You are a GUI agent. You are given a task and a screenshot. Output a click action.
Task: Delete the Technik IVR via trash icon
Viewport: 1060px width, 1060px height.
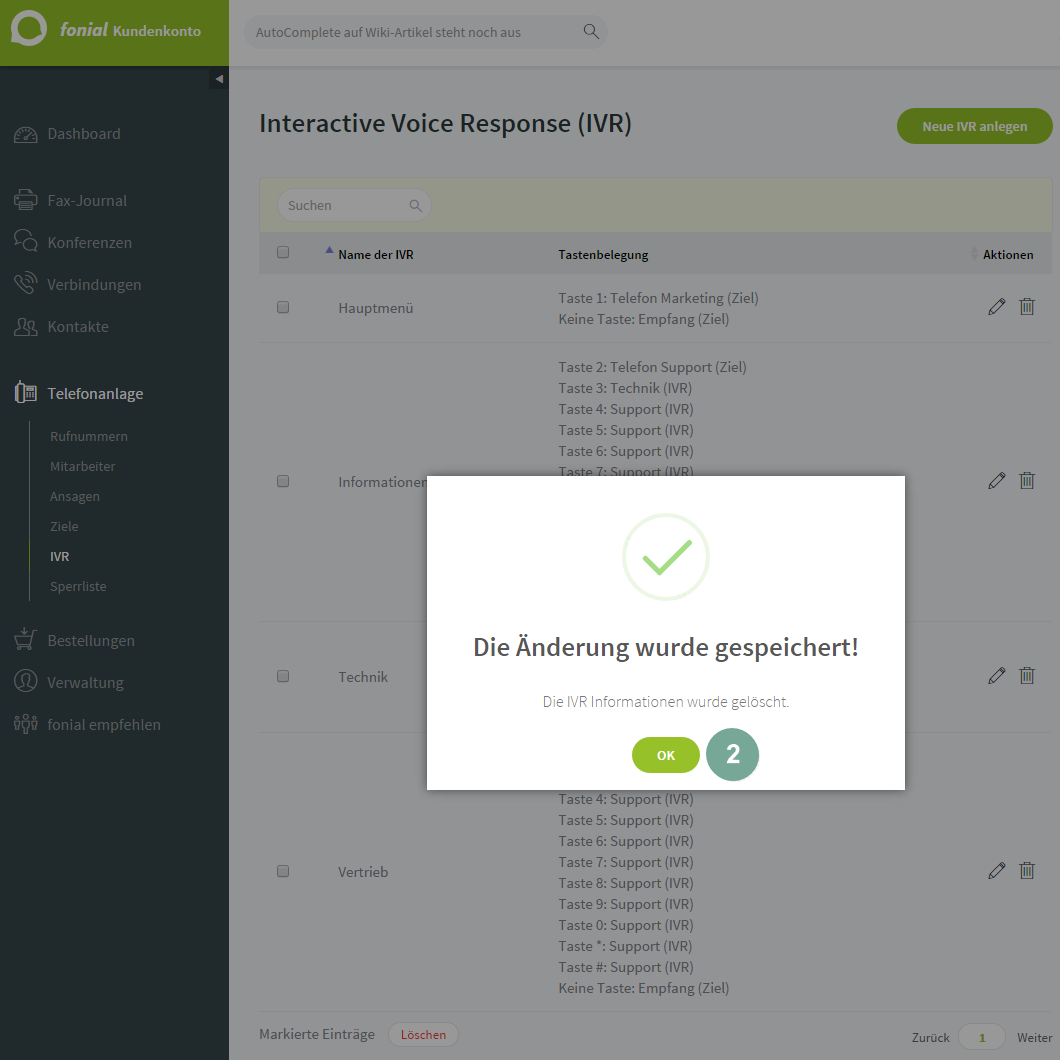[x=1027, y=675]
